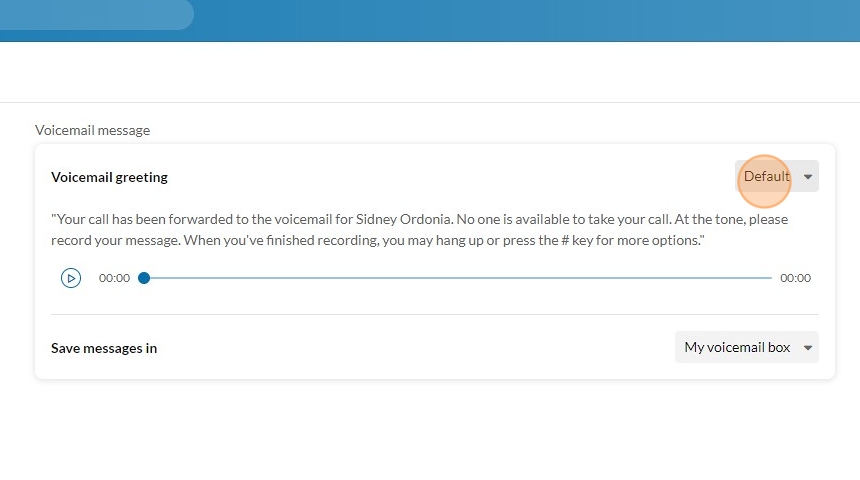This screenshot has width=860, height=480.
Task: Click the arrow beside Default
Action: 808,177
